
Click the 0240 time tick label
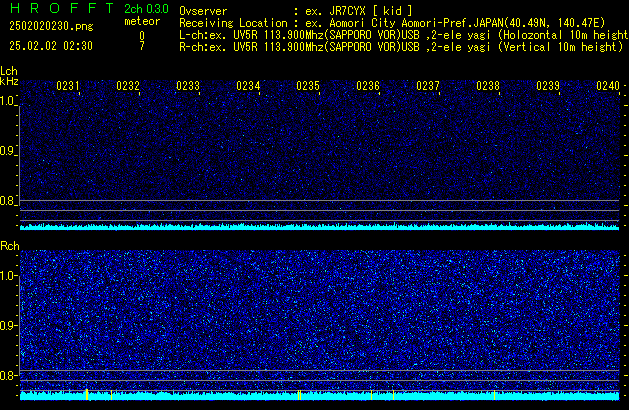(x=608, y=86)
